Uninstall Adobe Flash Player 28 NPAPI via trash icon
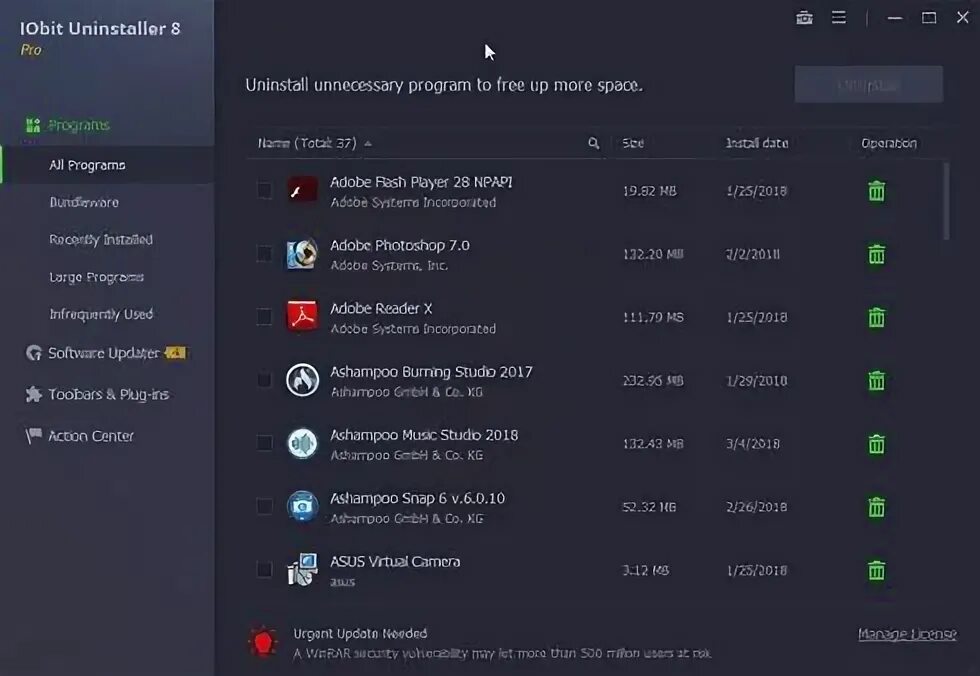The image size is (980, 676). tap(876, 191)
